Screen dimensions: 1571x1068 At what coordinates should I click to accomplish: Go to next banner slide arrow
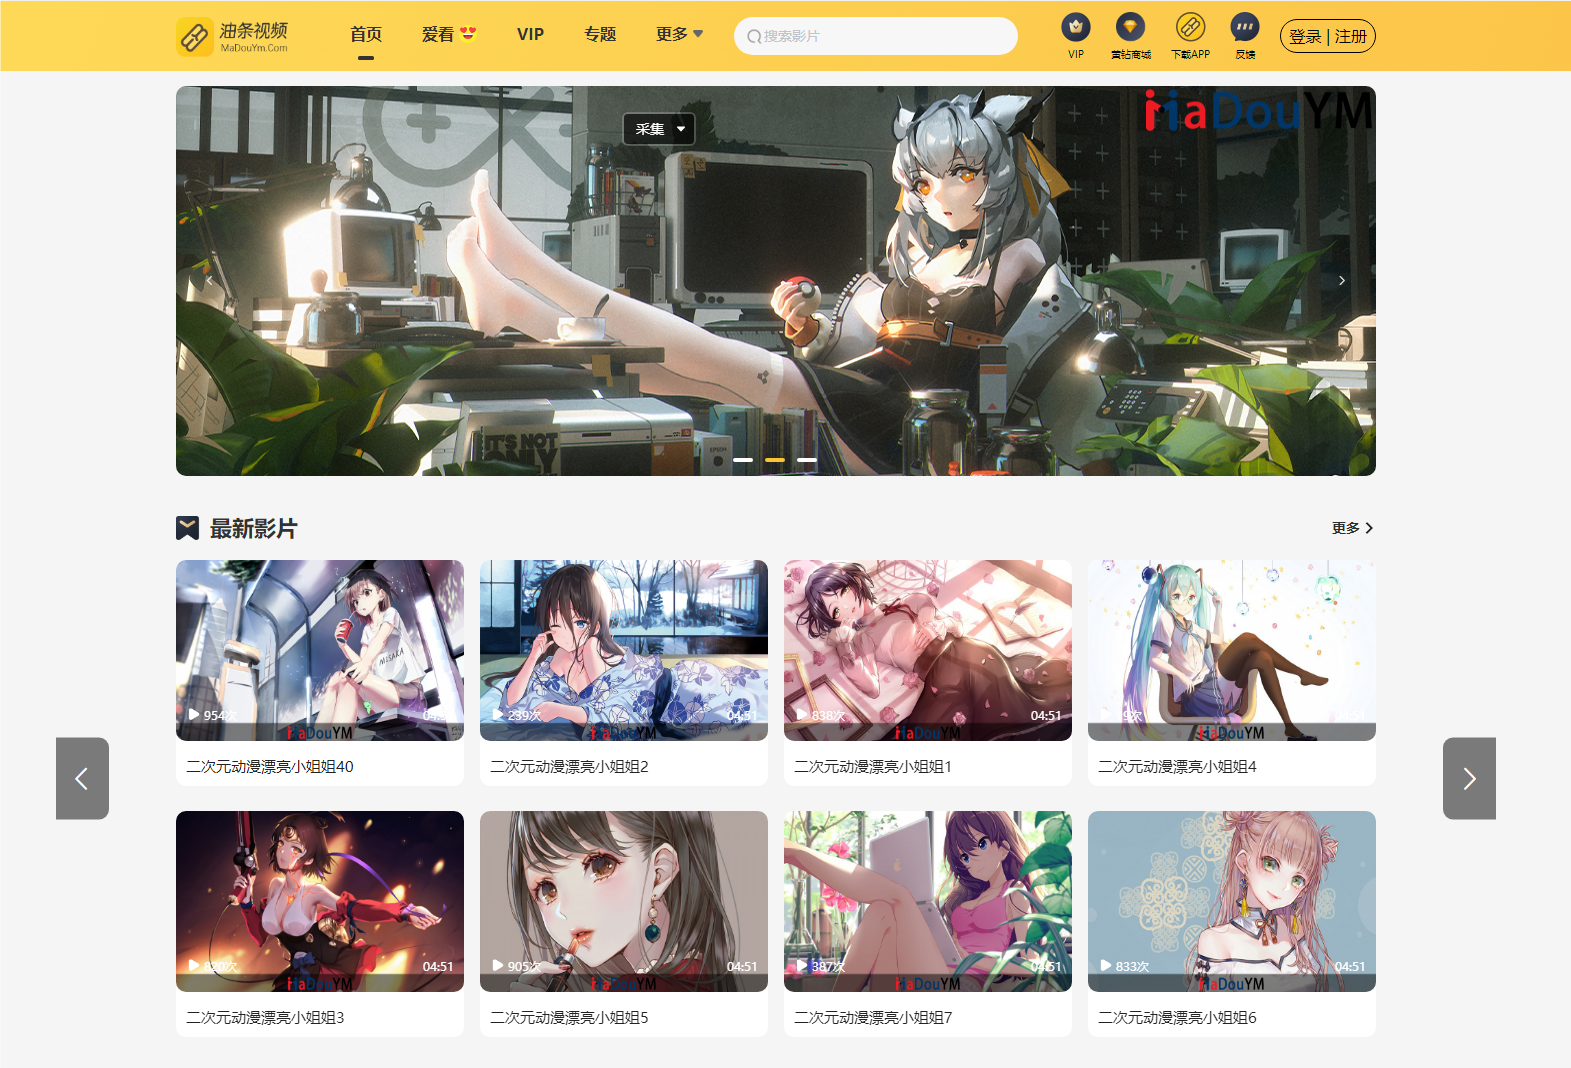point(1342,281)
